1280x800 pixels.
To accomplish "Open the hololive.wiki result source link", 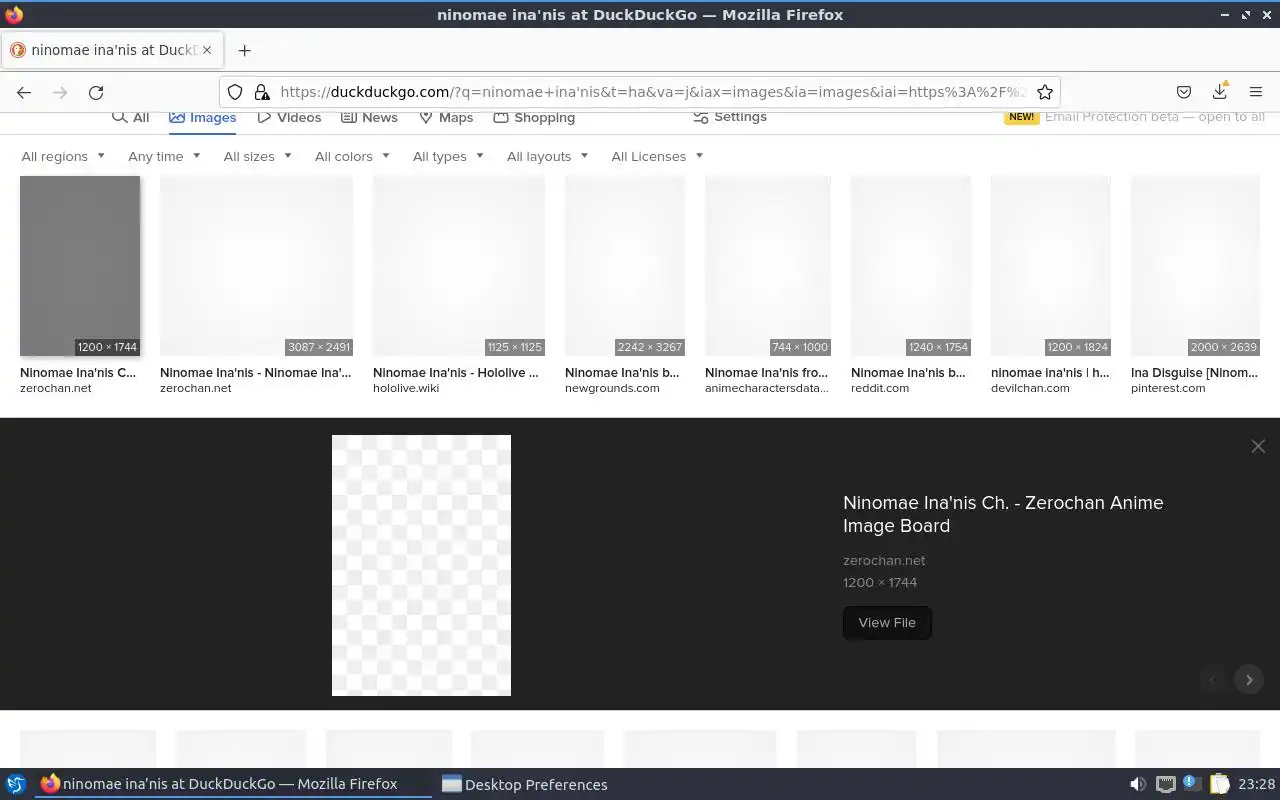I will [x=406, y=388].
